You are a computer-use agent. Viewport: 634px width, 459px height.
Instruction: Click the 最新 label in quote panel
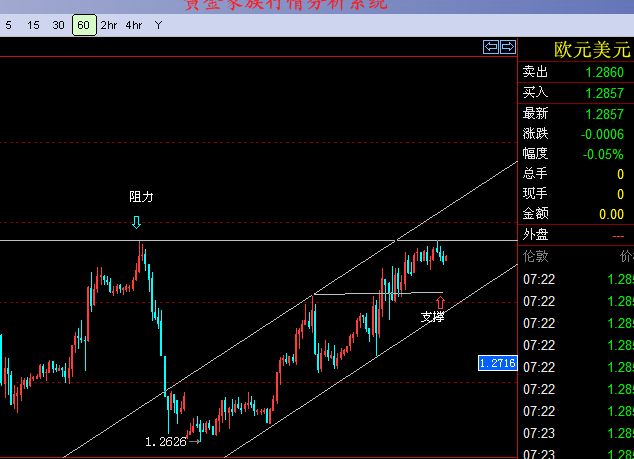(x=535, y=113)
